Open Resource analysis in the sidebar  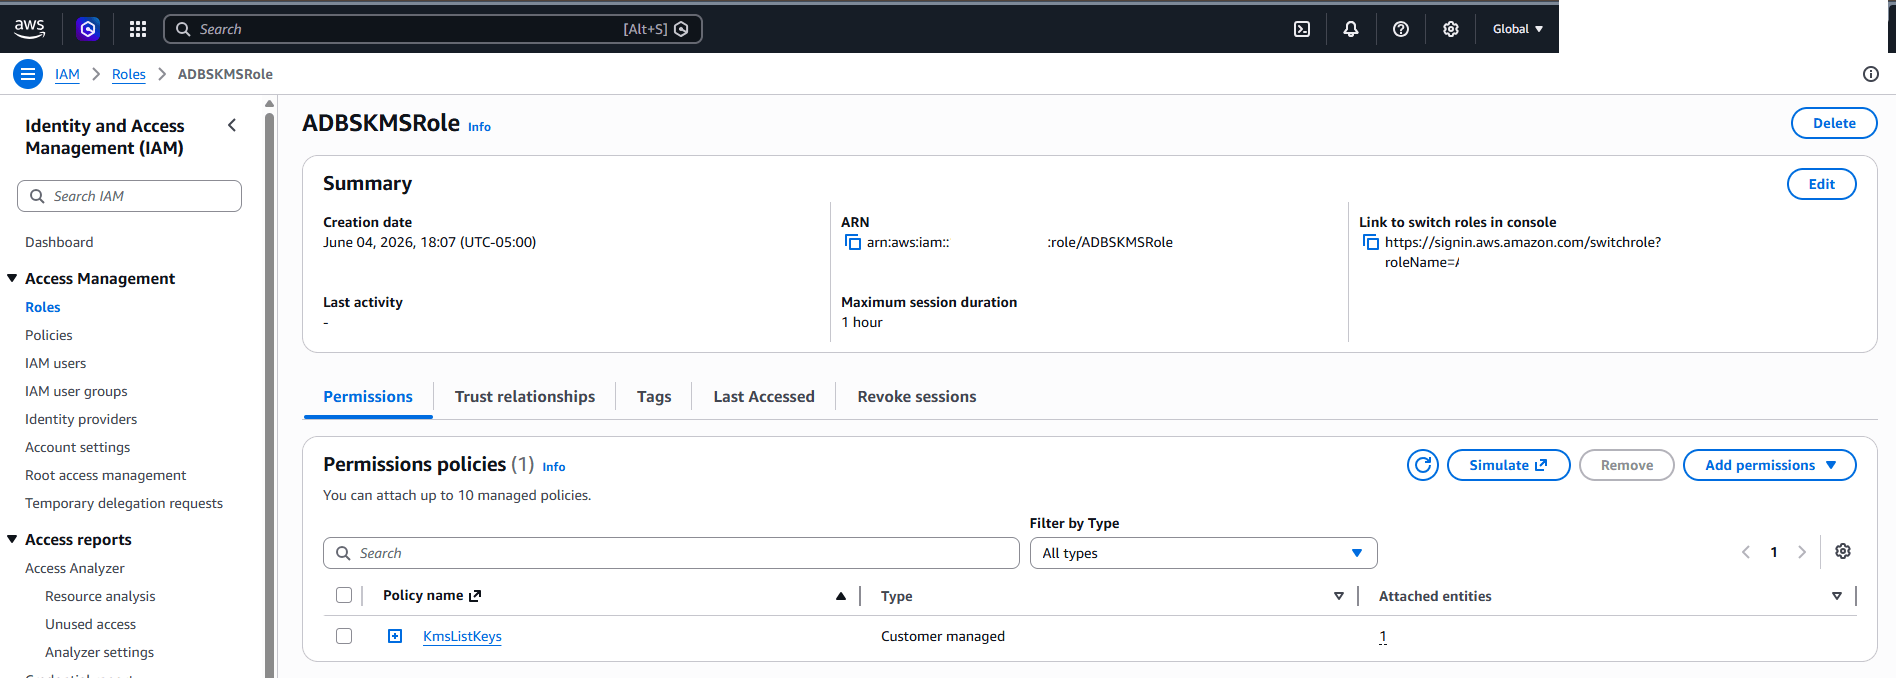(100, 596)
